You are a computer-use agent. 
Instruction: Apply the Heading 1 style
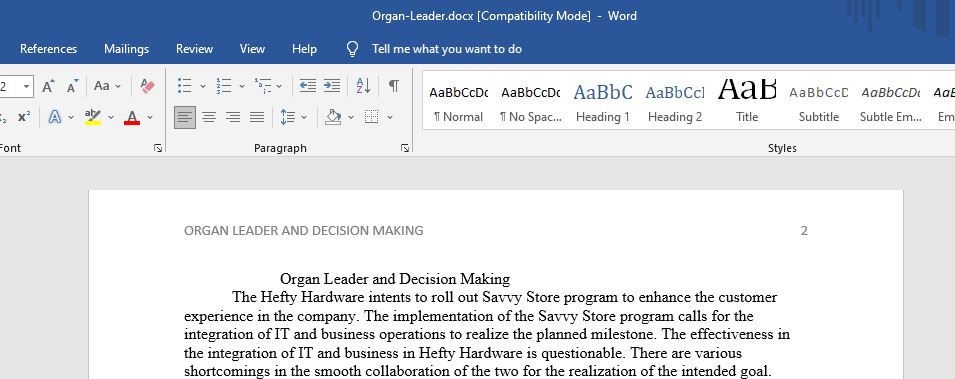[603, 100]
